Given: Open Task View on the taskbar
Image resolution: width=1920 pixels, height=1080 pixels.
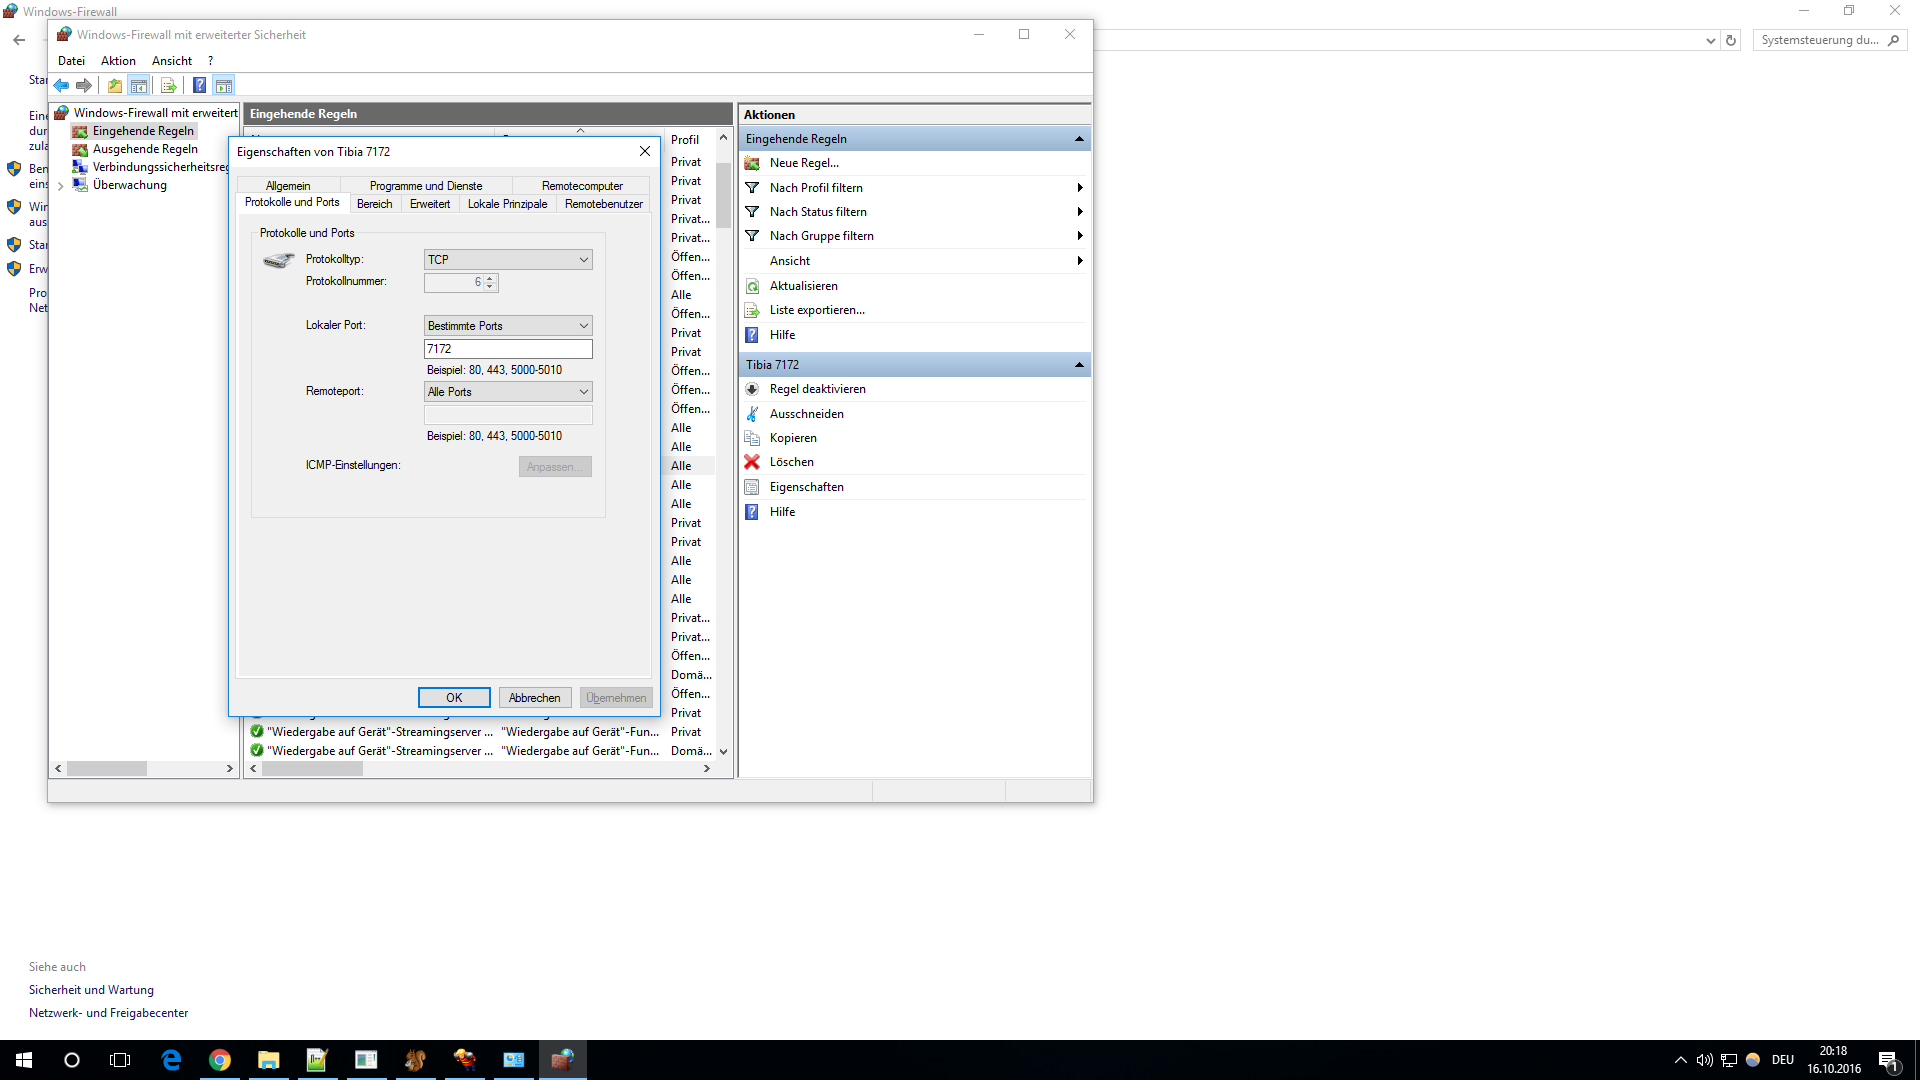Looking at the screenshot, I should (120, 1060).
